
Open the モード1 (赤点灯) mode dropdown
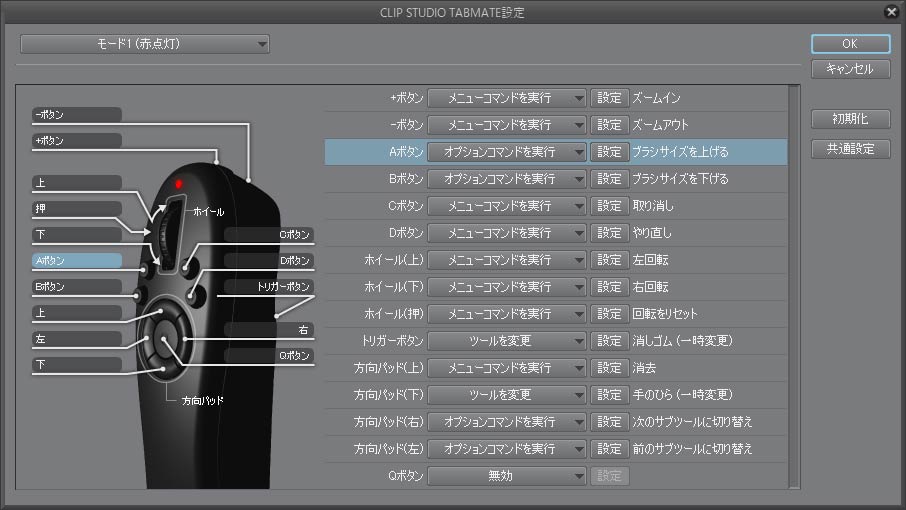point(144,44)
